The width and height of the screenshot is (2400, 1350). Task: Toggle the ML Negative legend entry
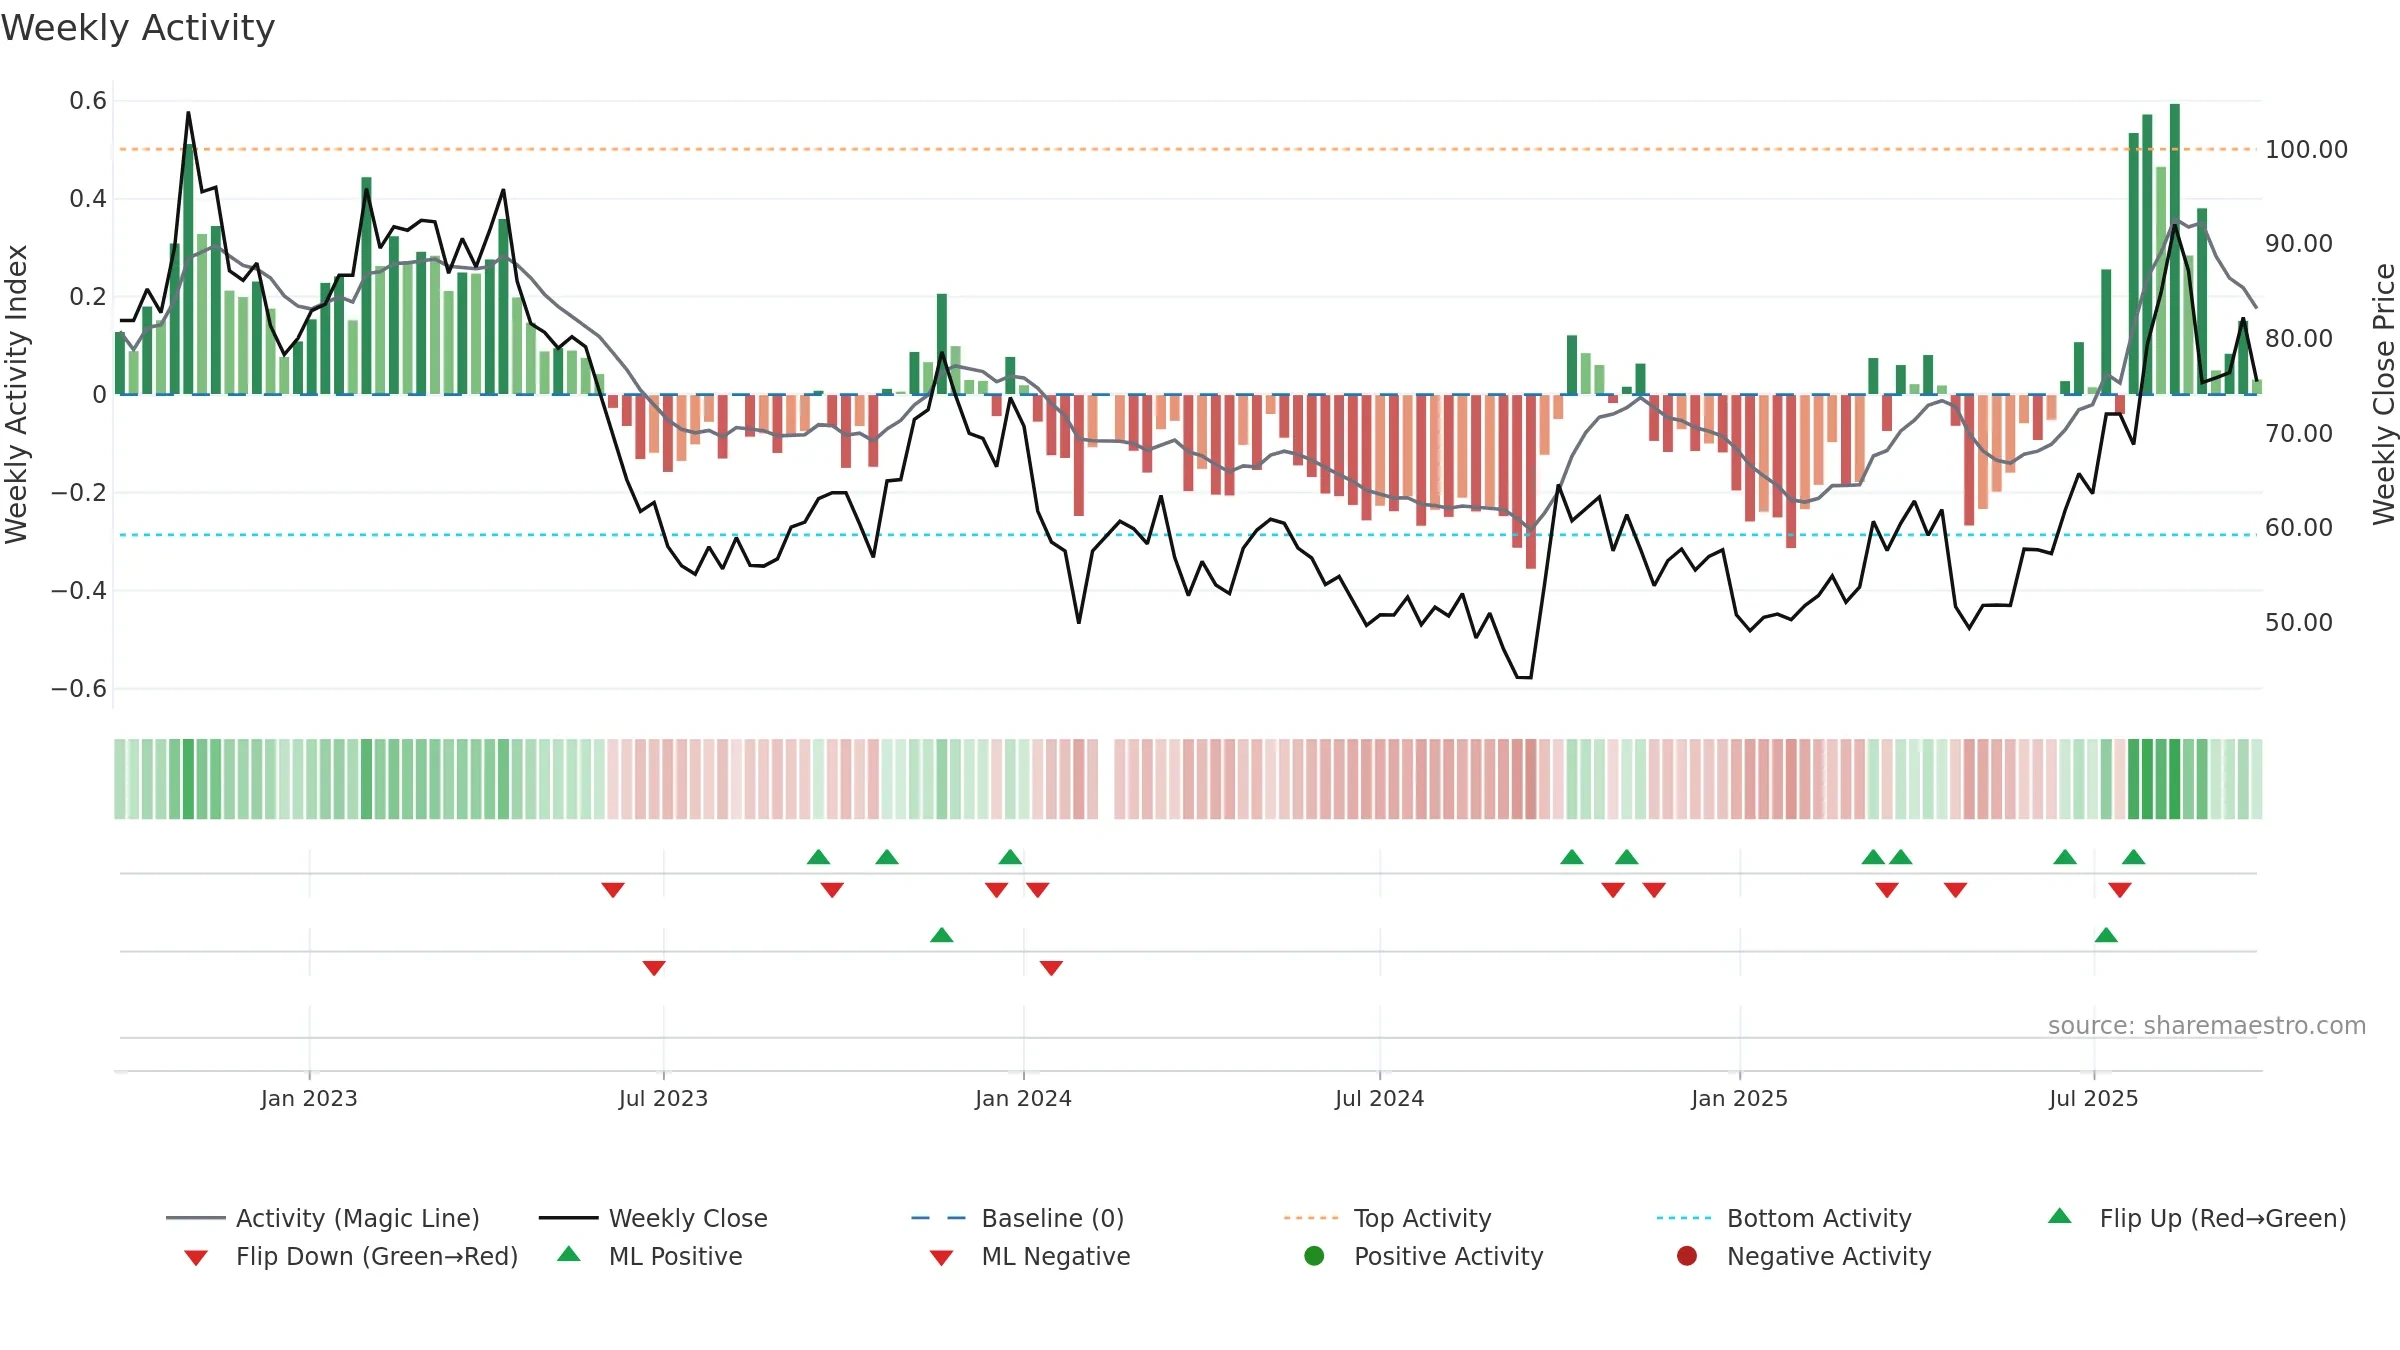pyautogui.click(x=1030, y=1256)
